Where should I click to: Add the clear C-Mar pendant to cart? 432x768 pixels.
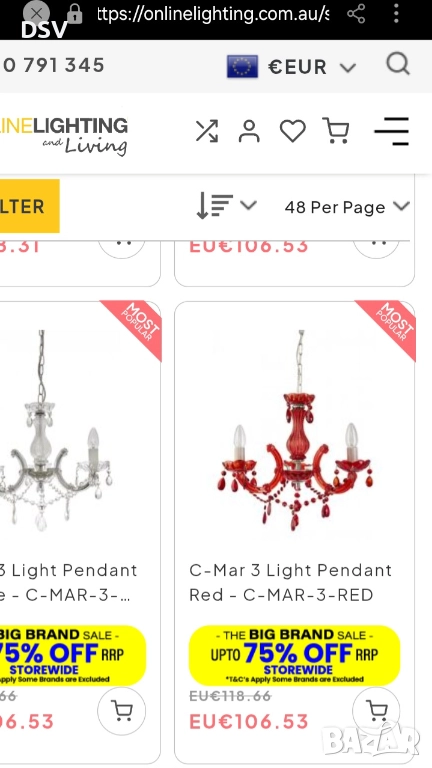(x=121, y=711)
